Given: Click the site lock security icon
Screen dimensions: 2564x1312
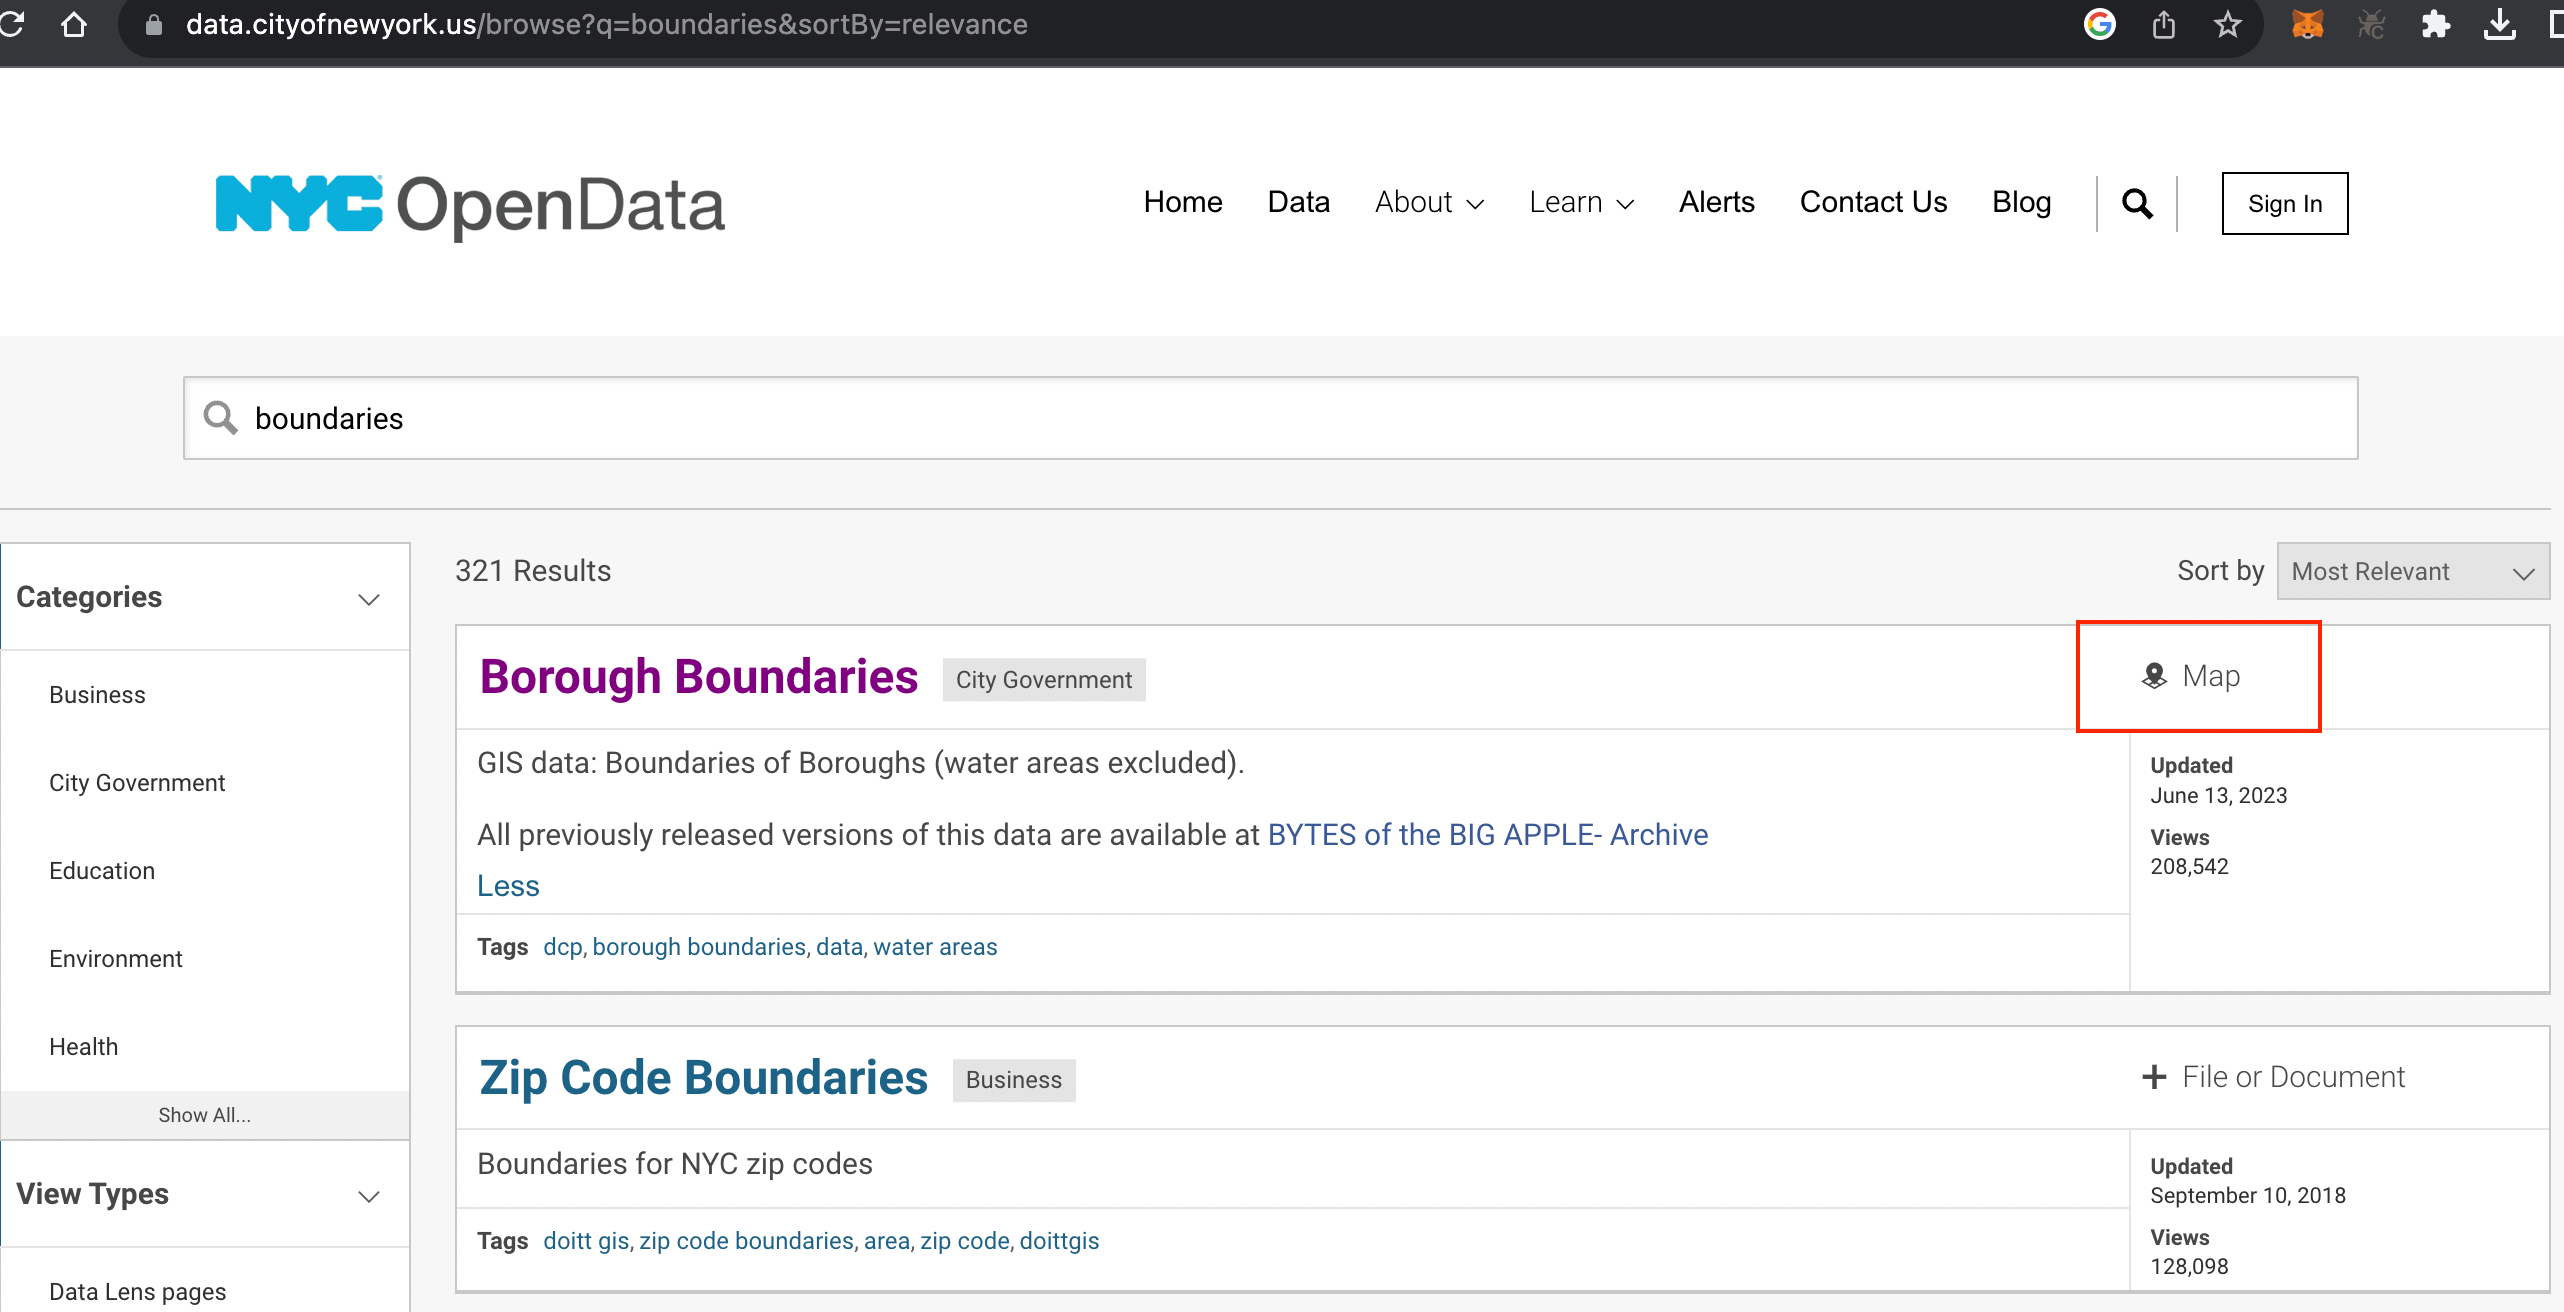Looking at the screenshot, I should [154, 25].
